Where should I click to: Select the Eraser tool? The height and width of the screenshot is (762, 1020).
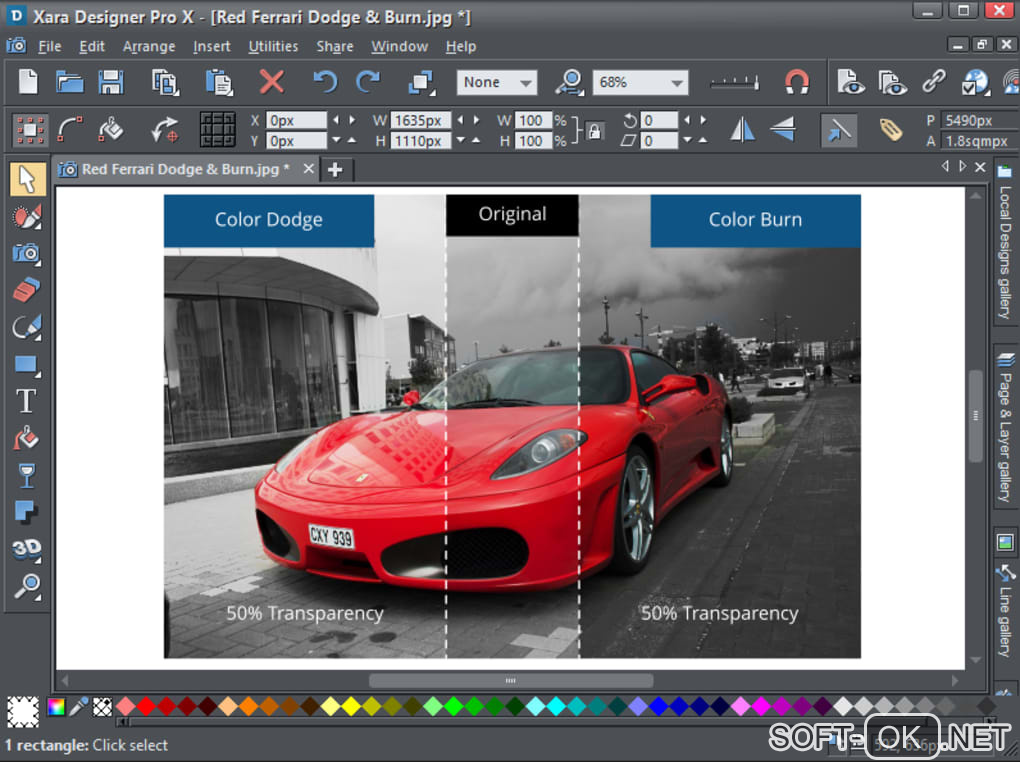tap(26, 290)
